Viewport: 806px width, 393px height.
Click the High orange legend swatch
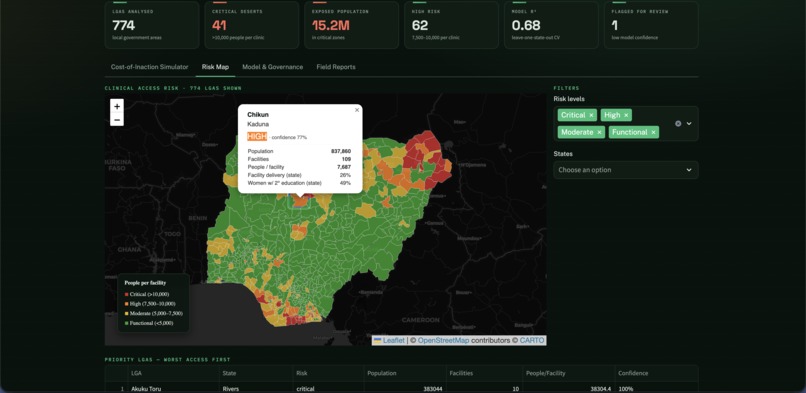[126, 304]
